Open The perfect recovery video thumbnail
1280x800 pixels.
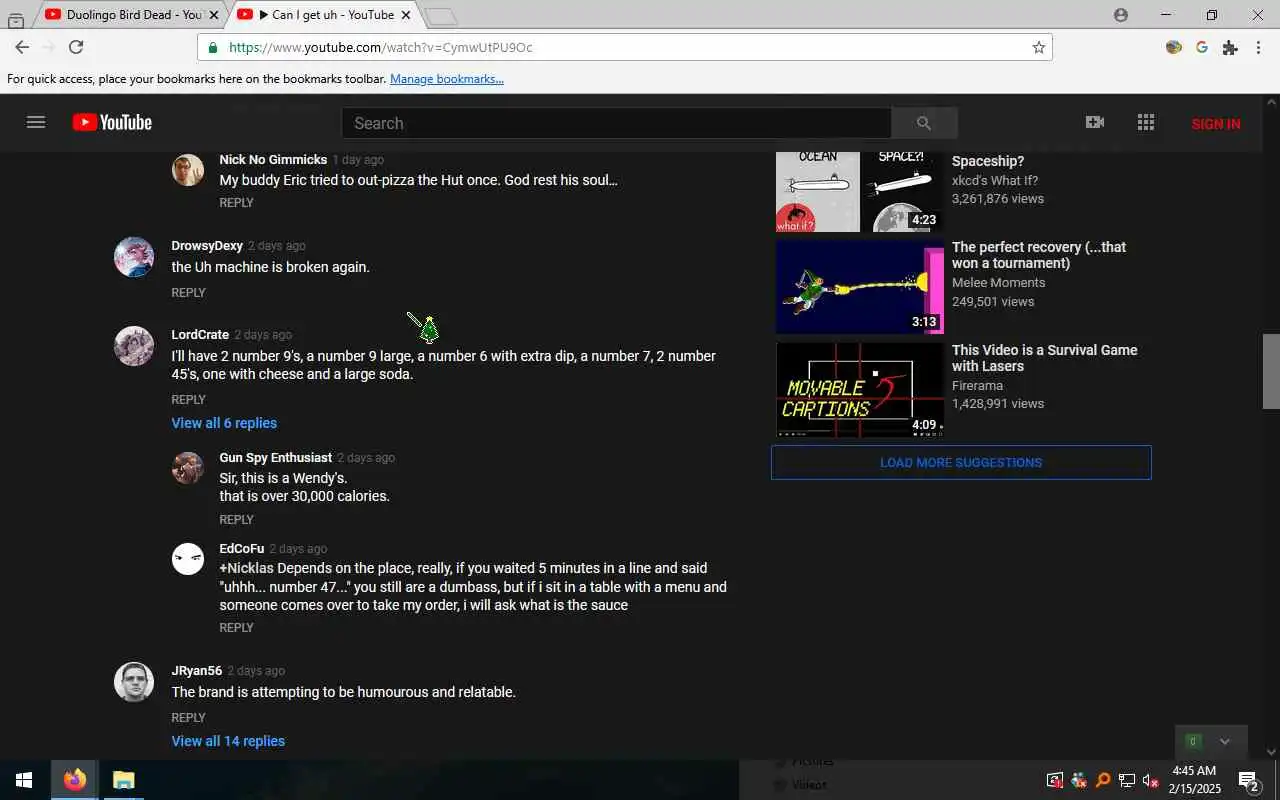pos(860,287)
